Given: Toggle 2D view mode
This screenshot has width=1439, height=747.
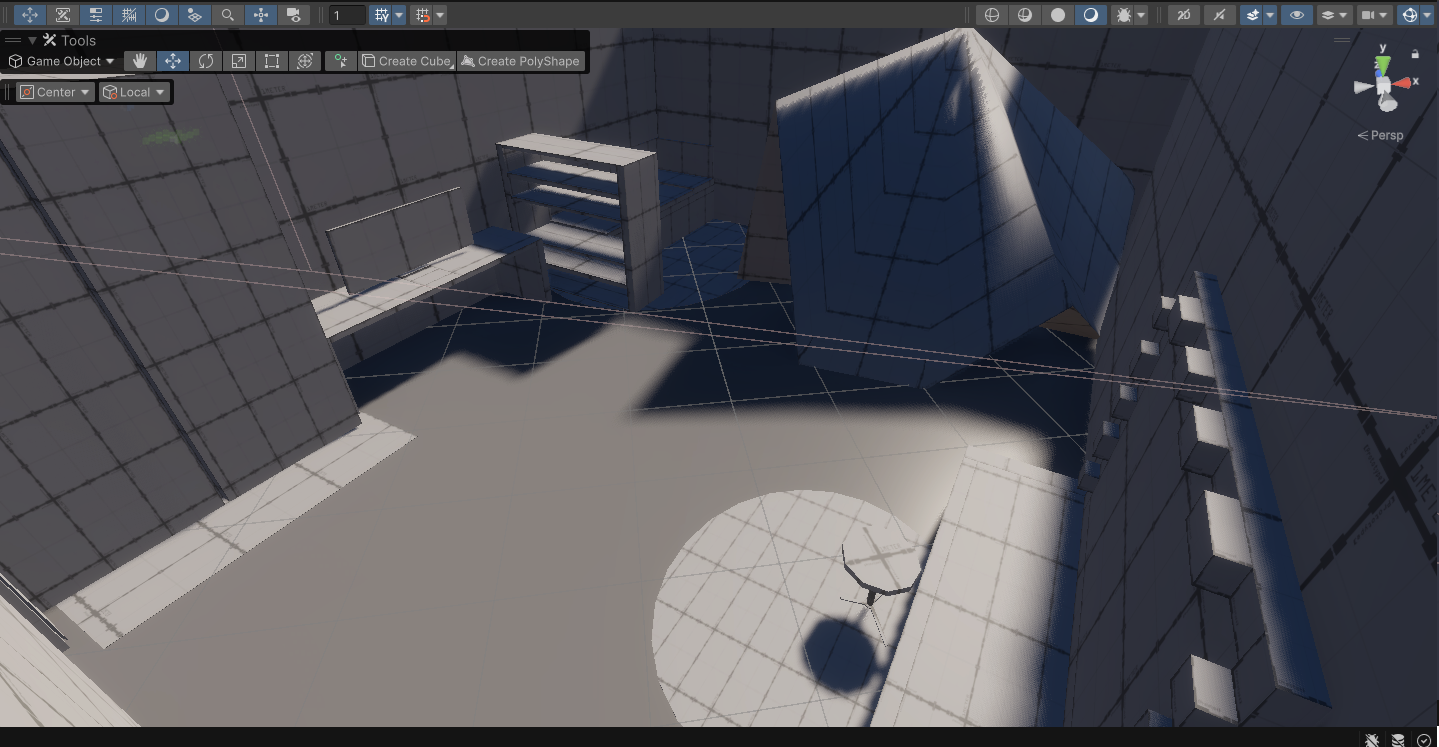Looking at the screenshot, I should [1184, 15].
